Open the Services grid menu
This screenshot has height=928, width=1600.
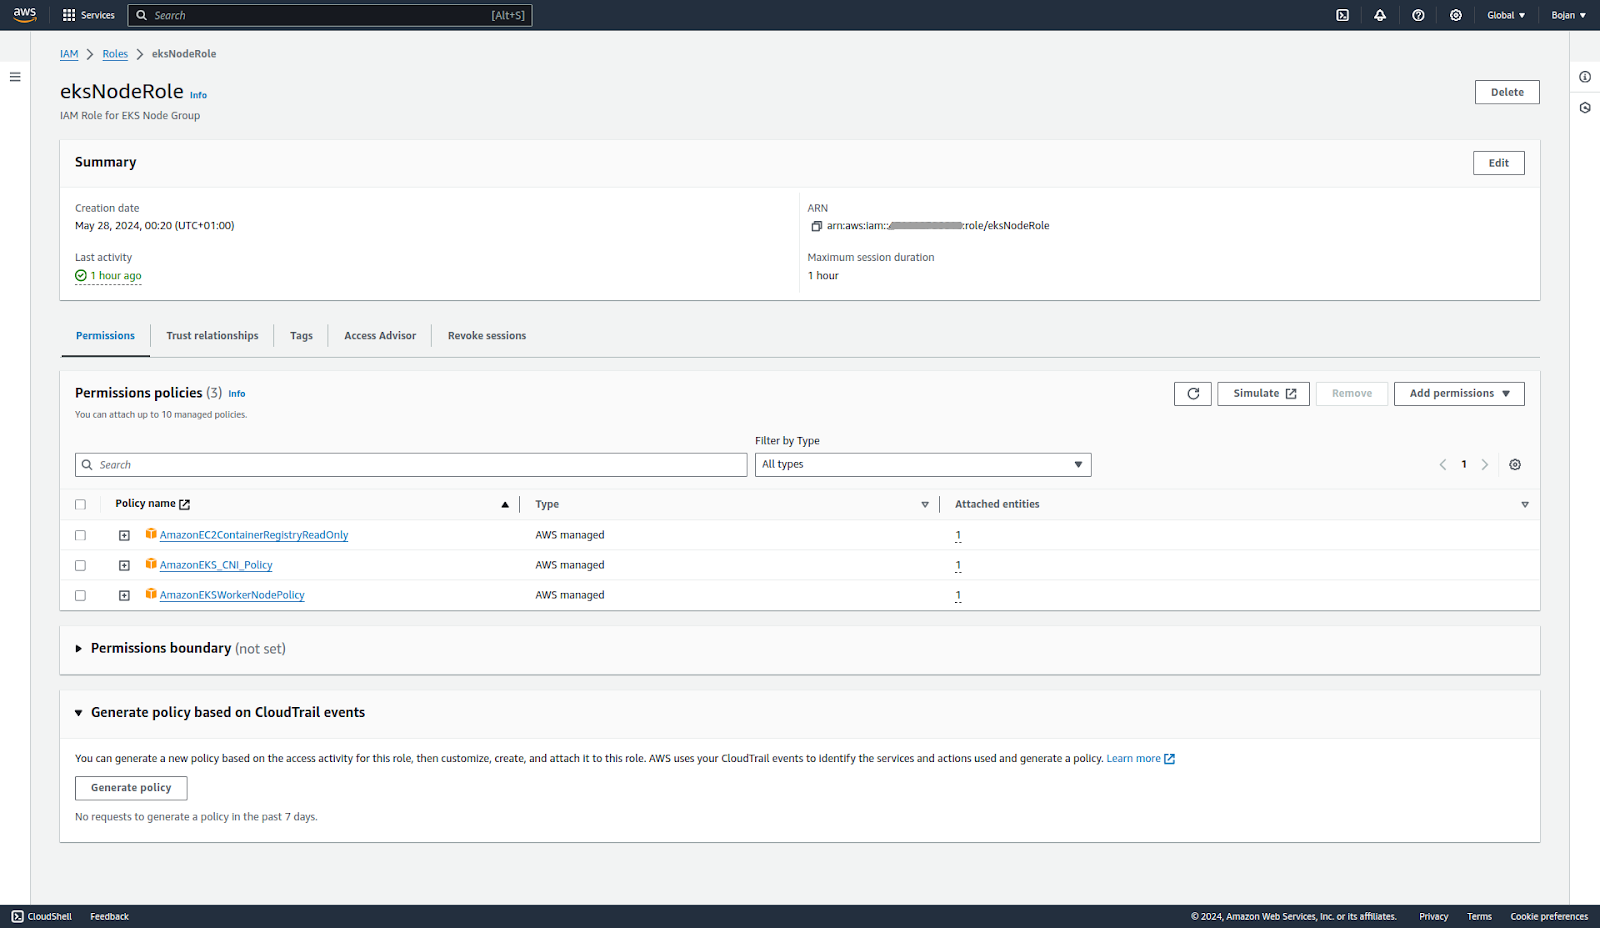(88, 15)
